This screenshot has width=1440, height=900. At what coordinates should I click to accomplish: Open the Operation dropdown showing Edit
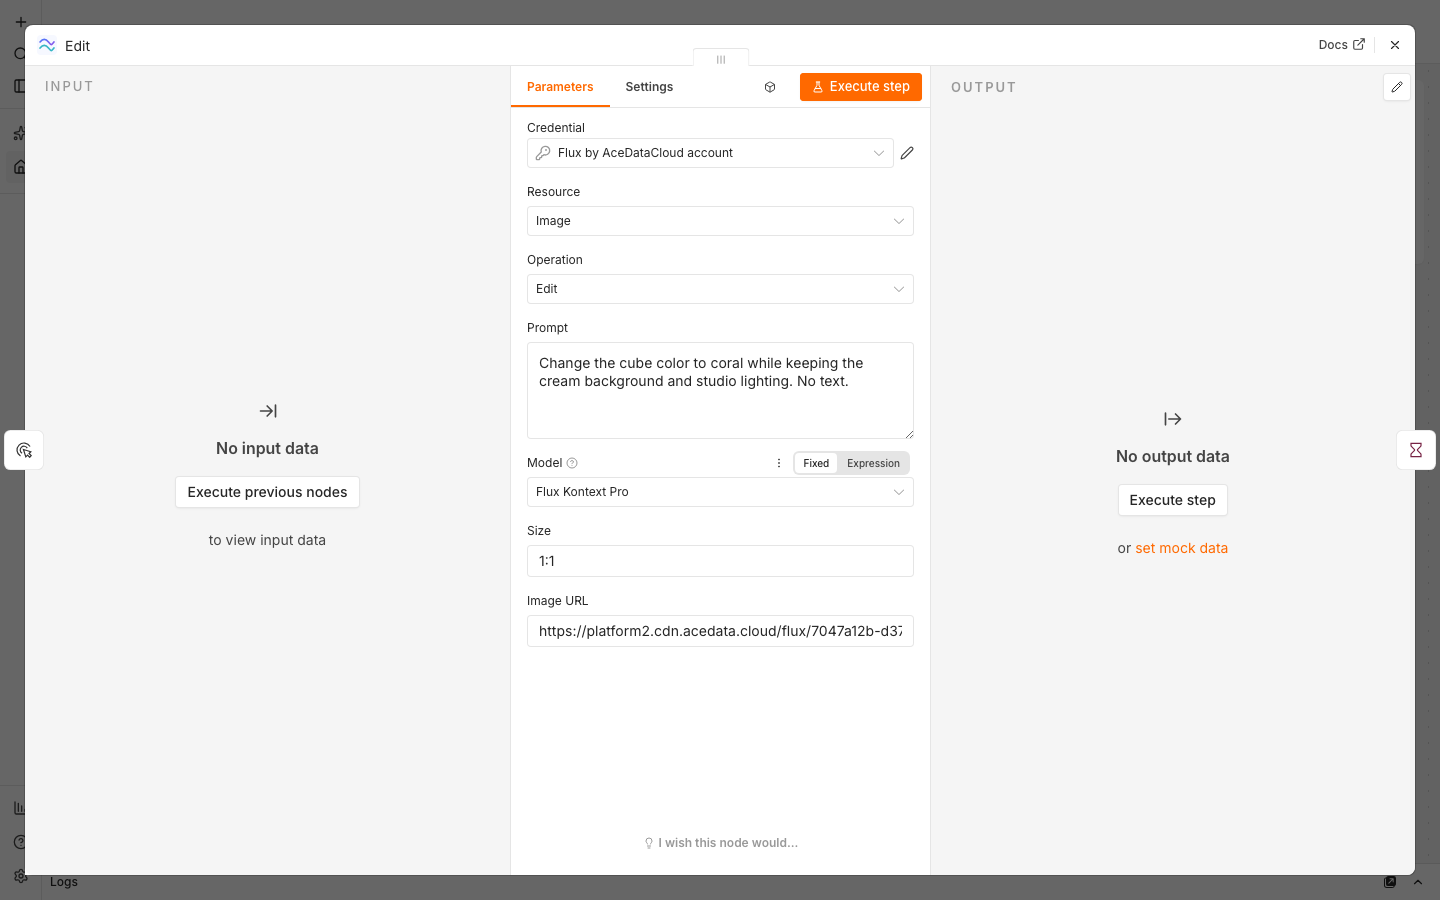pyautogui.click(x=720, y=289)
